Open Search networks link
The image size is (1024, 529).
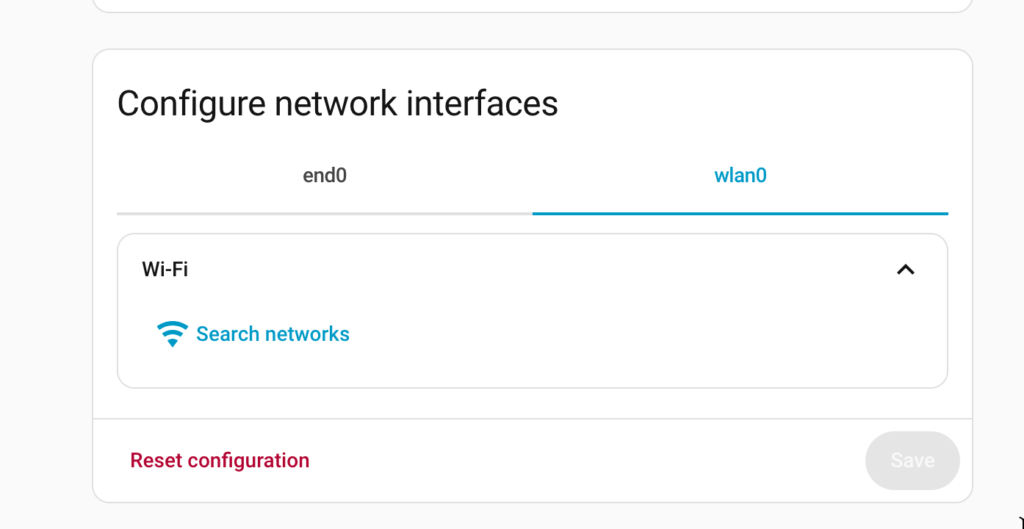tap(253, 334)
